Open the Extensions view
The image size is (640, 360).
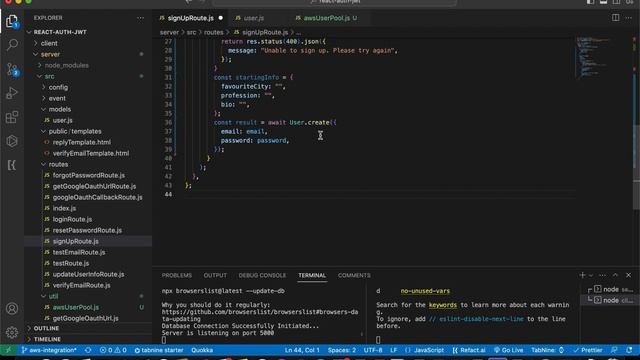tap(12, 118)
